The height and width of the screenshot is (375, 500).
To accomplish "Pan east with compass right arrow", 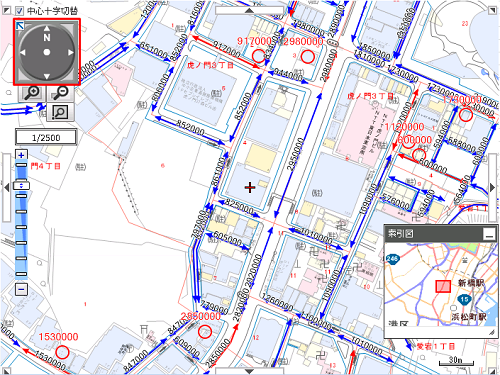I will pyautogui.click(x=71, y=52).
